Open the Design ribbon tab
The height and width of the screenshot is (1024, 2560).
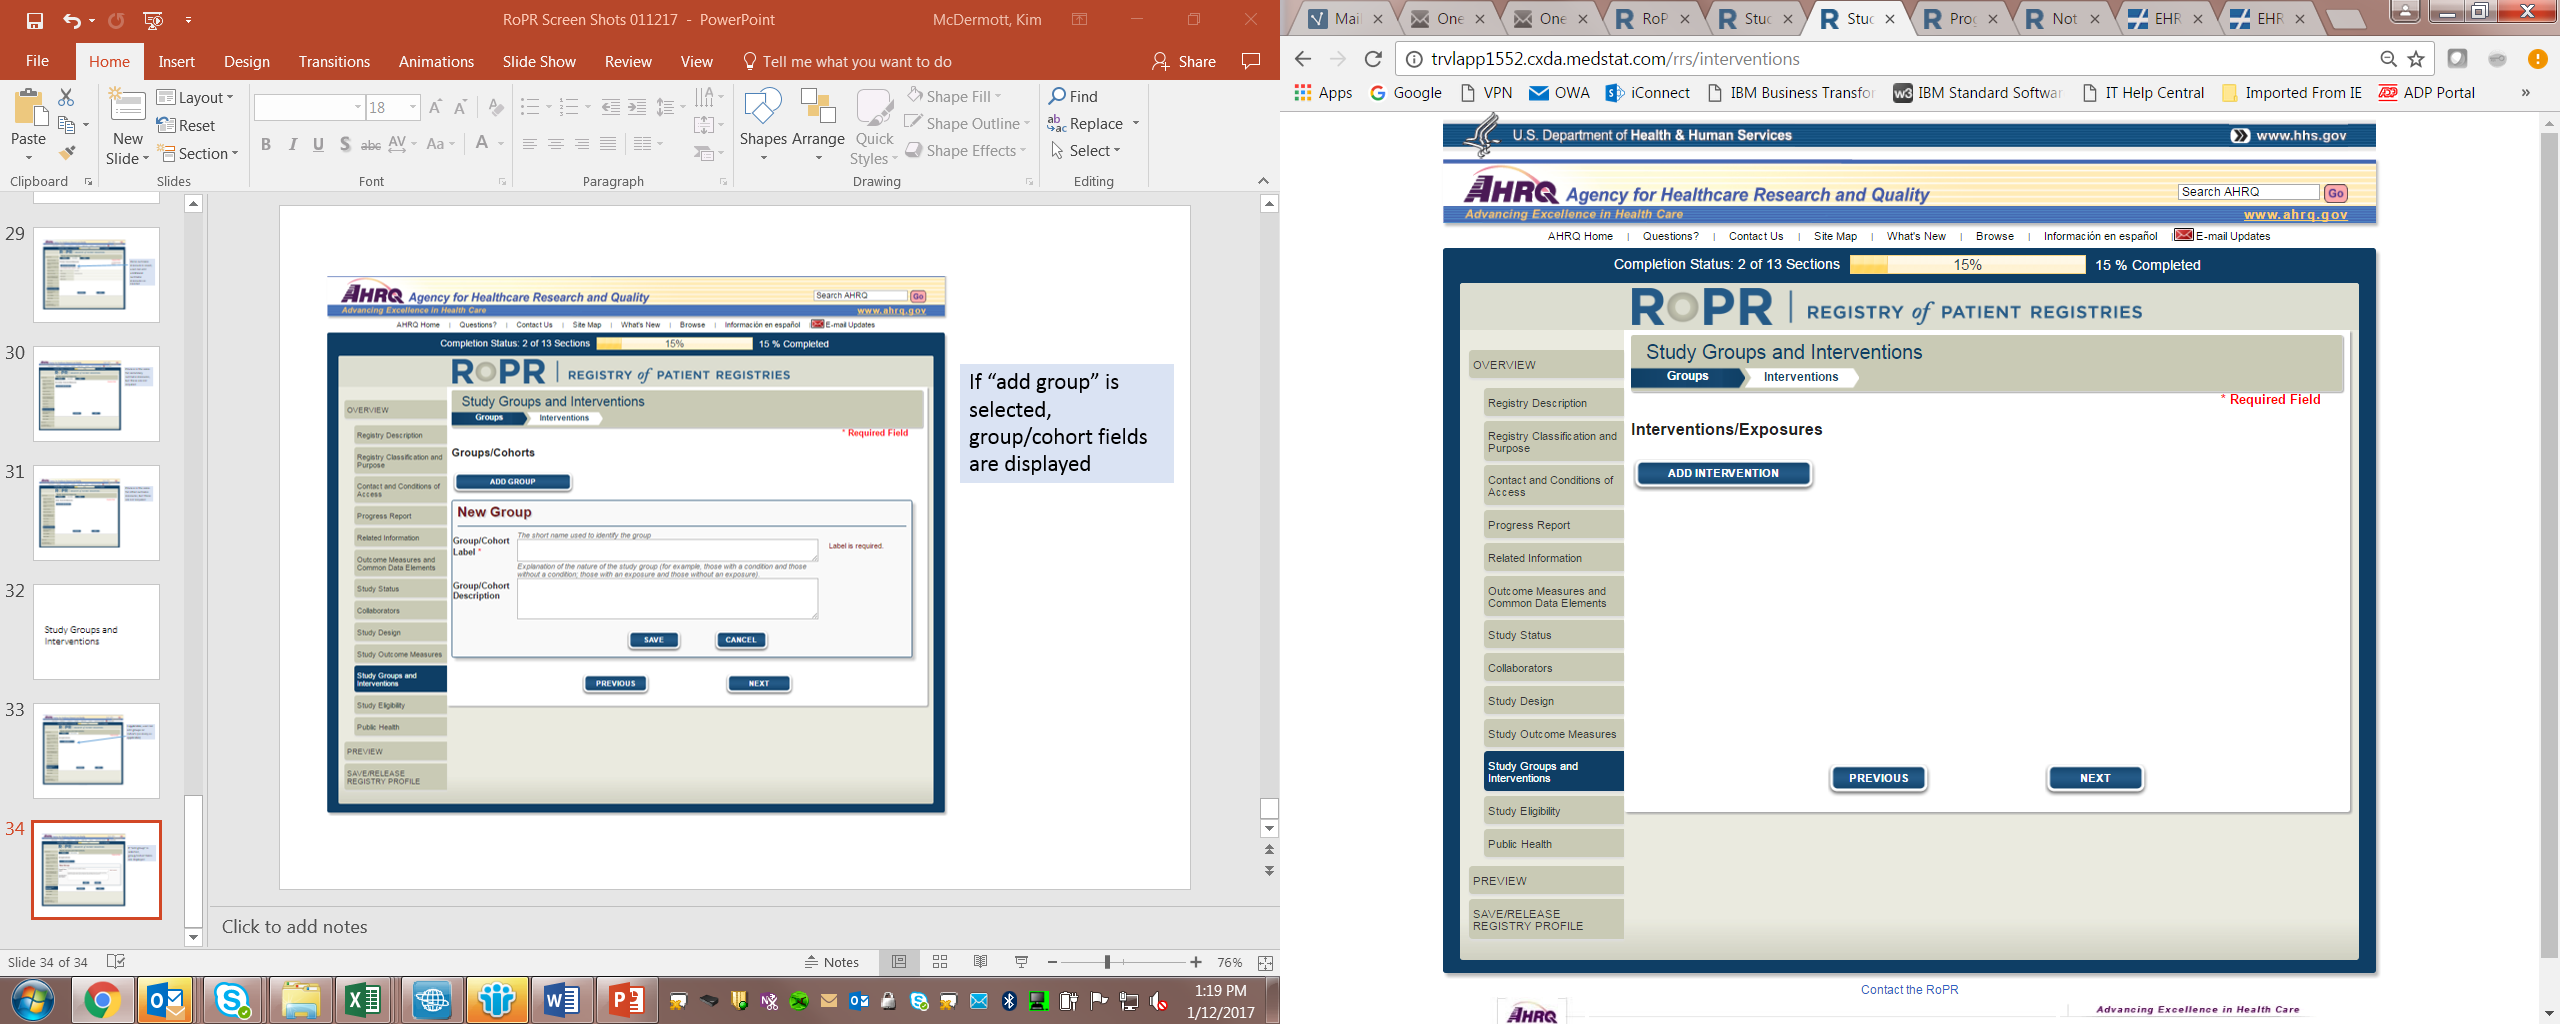[x=246, y=62]
